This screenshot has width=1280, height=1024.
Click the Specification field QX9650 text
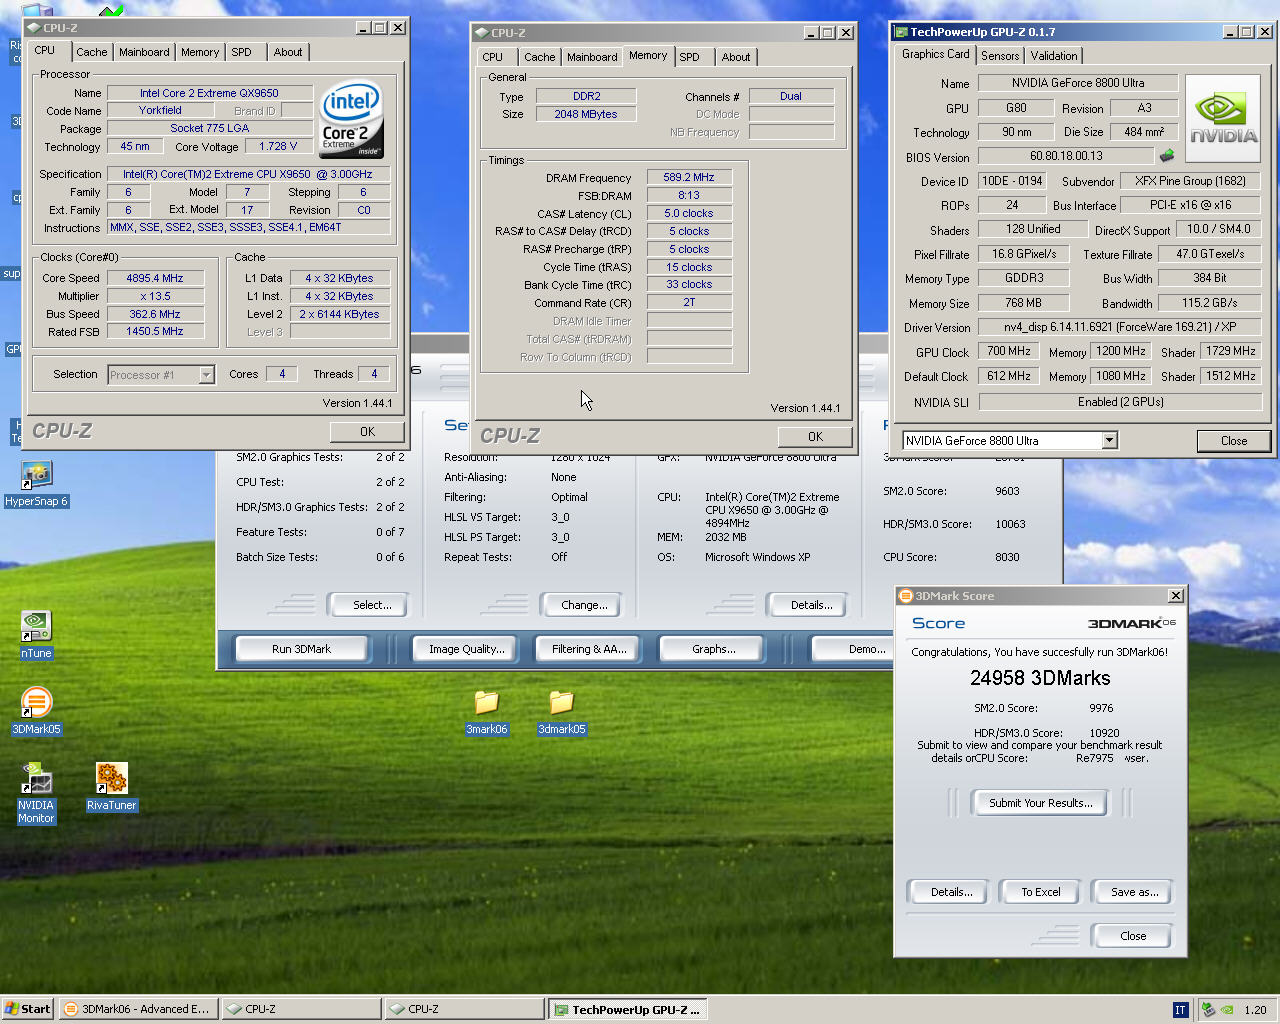248,174
